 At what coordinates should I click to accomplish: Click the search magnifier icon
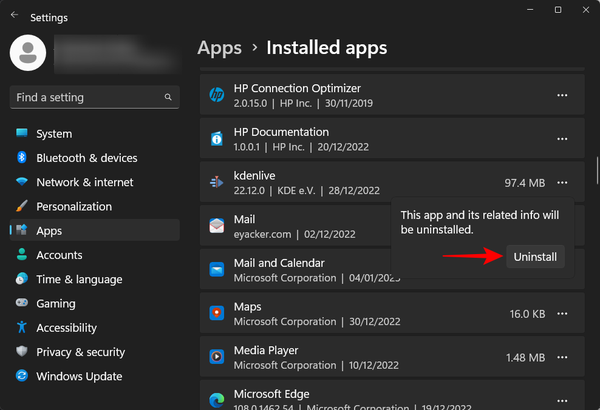168,97
